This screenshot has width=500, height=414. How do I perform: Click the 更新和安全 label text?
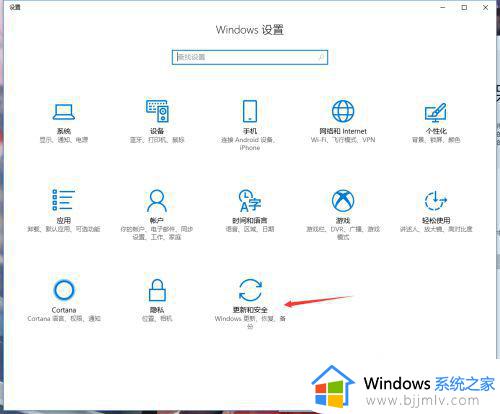(250, 310)
